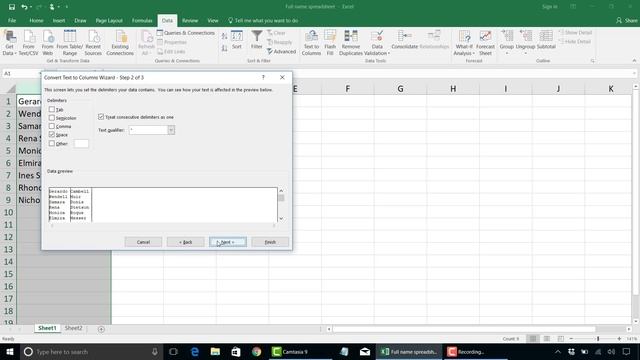640x360 pixels.
Task: Click Remove Duplicates icon
Action: coord(351,42)
